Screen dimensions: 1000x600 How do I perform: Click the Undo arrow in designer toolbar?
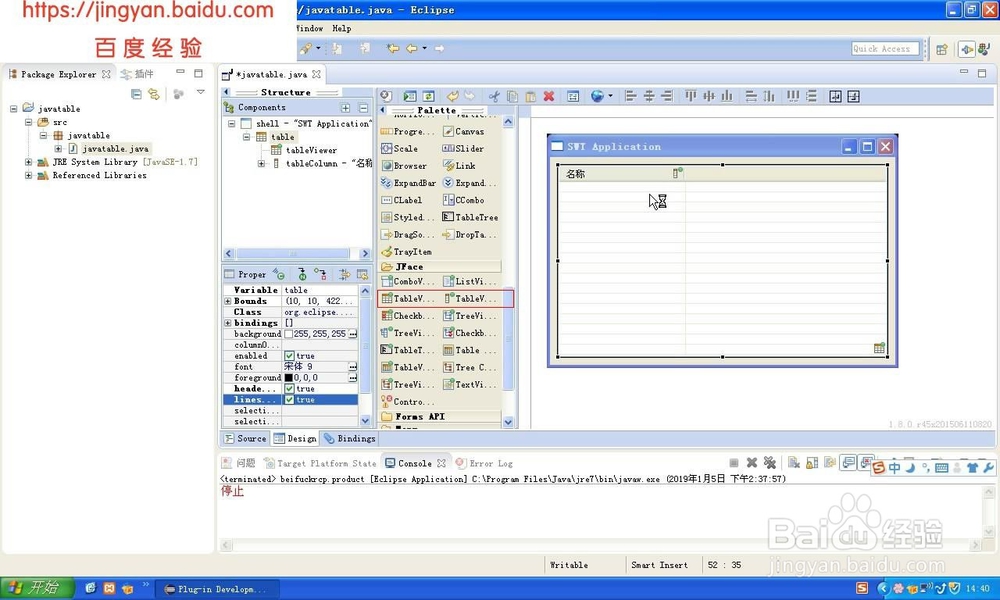click(x=452, y=96)
